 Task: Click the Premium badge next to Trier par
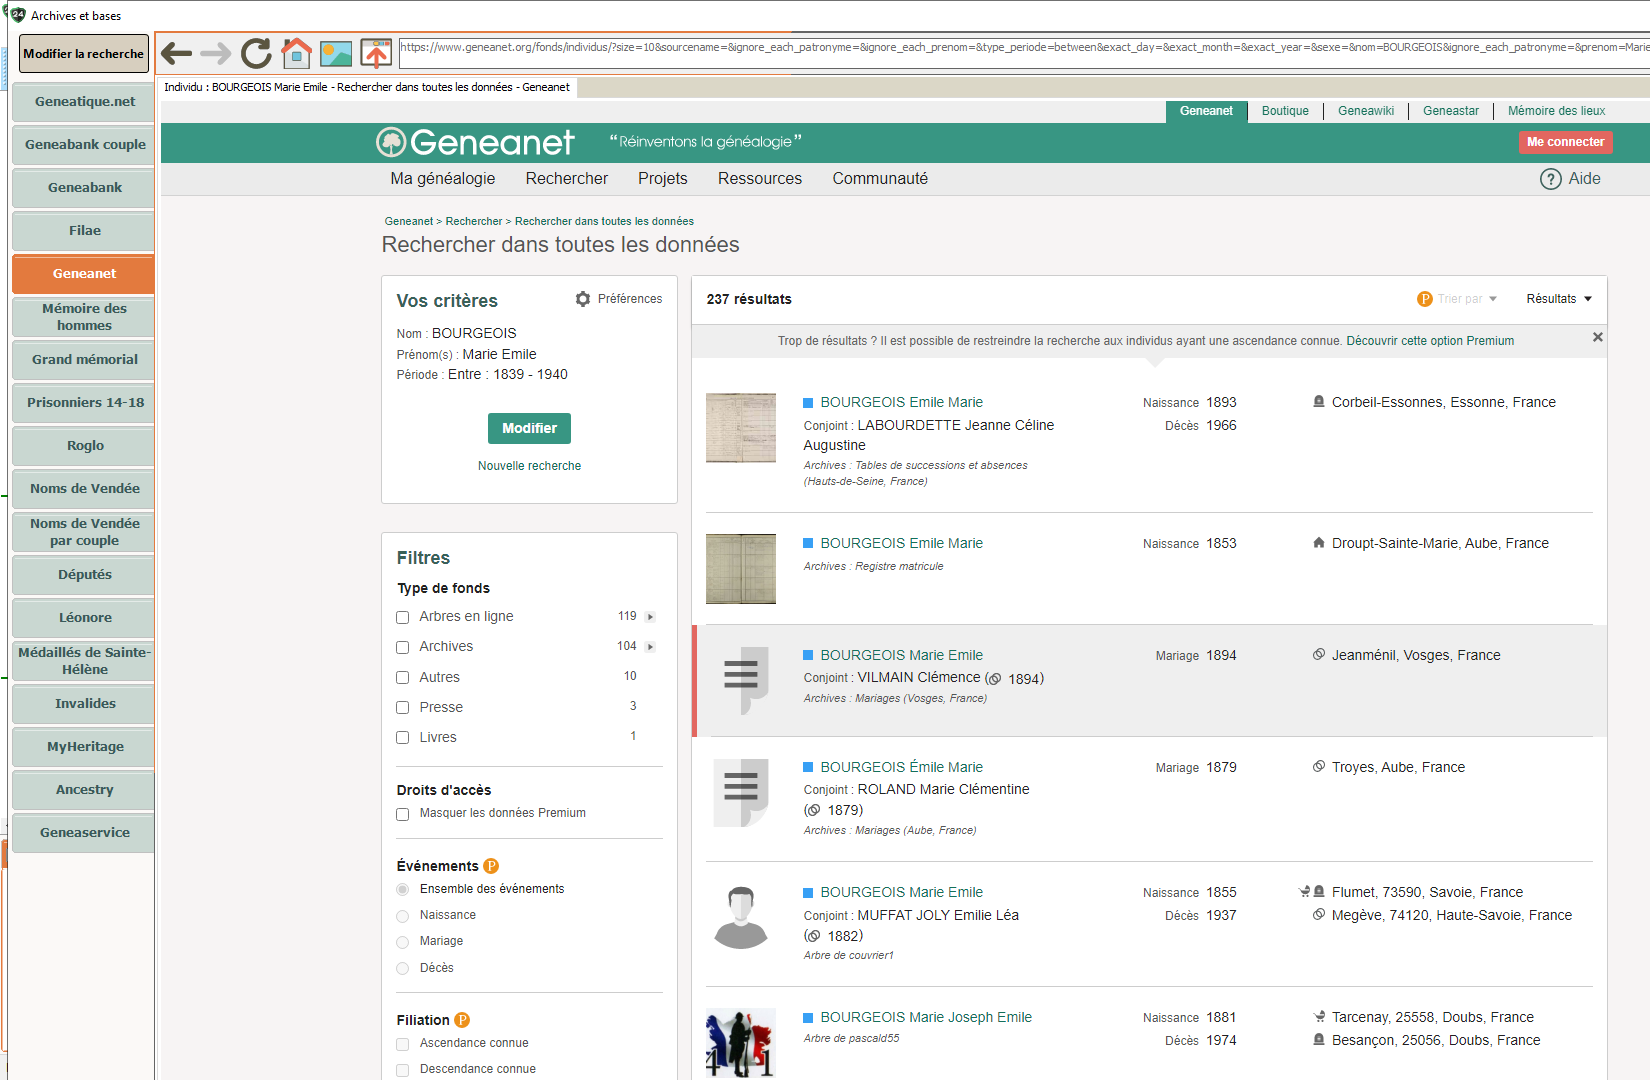point(1425,299)
